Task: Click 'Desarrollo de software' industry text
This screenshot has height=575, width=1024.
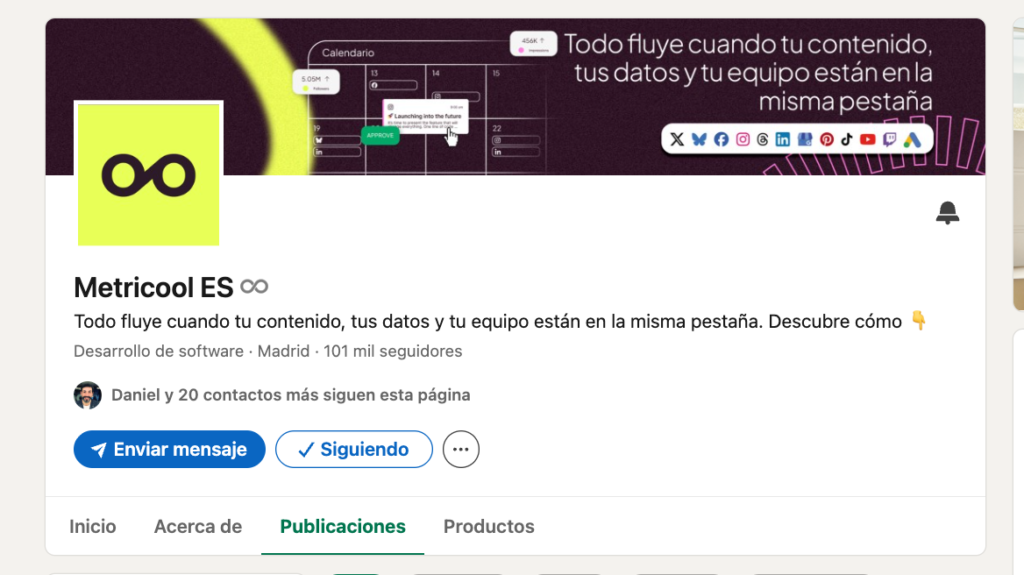Action: tap(159, 351)
